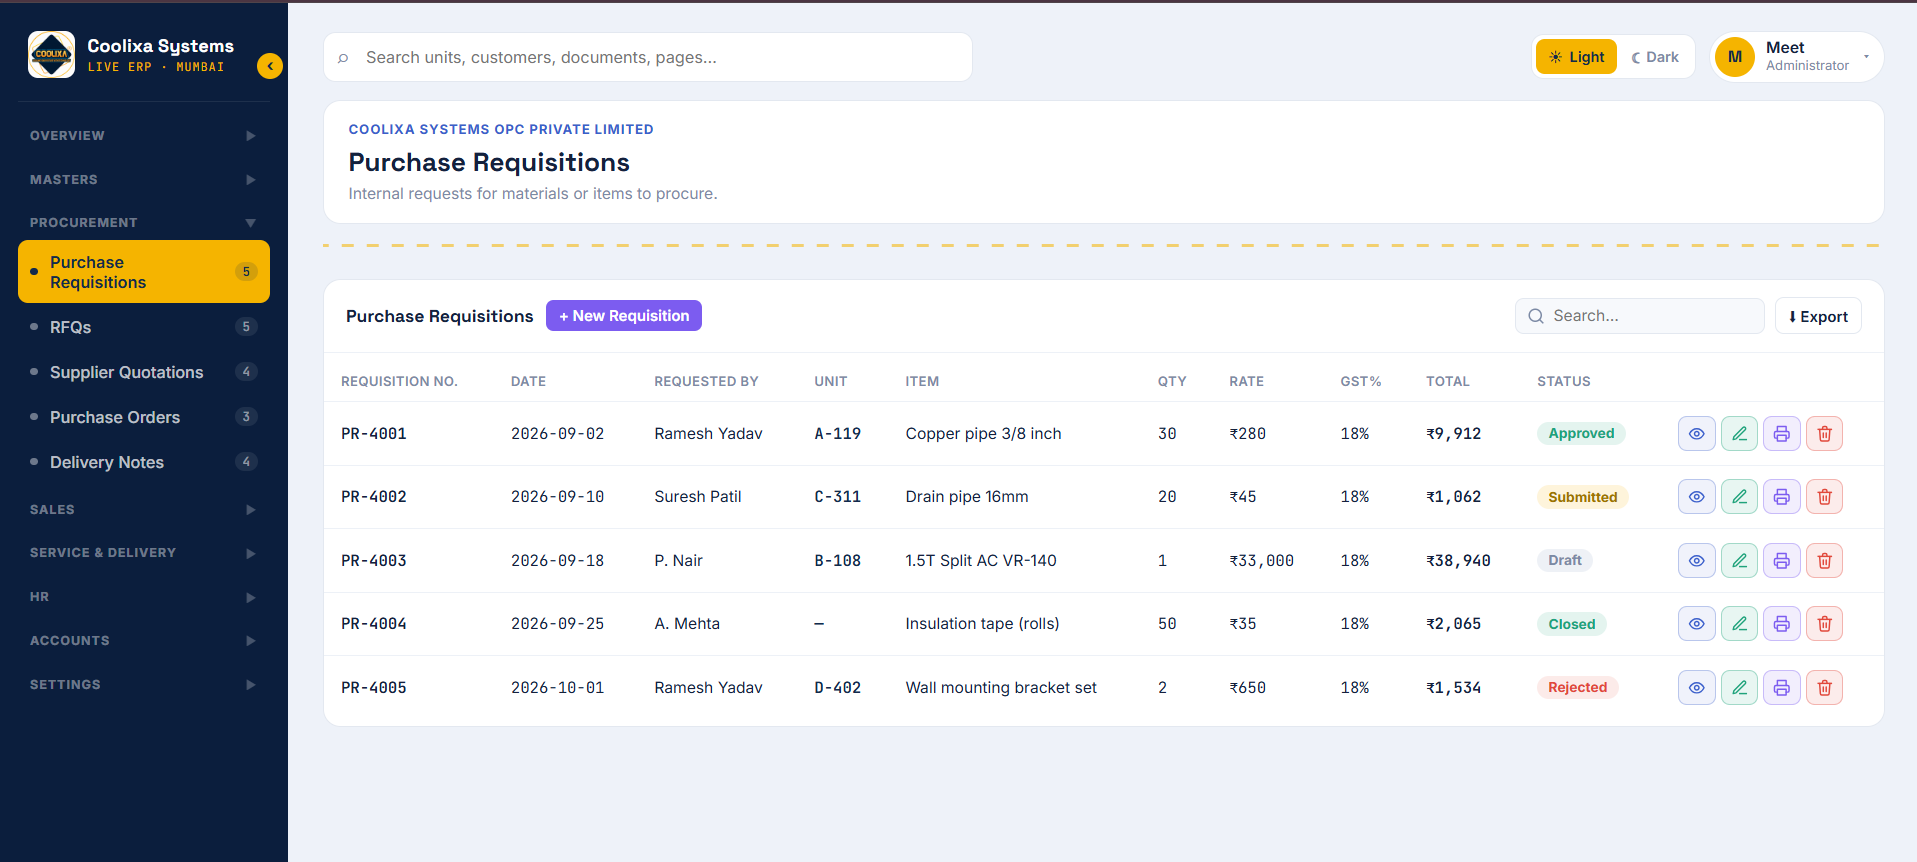Open the Meet Administrator account dropdown
The width and height of the screenshot is (1917, 862).
pyautogui.click(x=1798, y=57)
